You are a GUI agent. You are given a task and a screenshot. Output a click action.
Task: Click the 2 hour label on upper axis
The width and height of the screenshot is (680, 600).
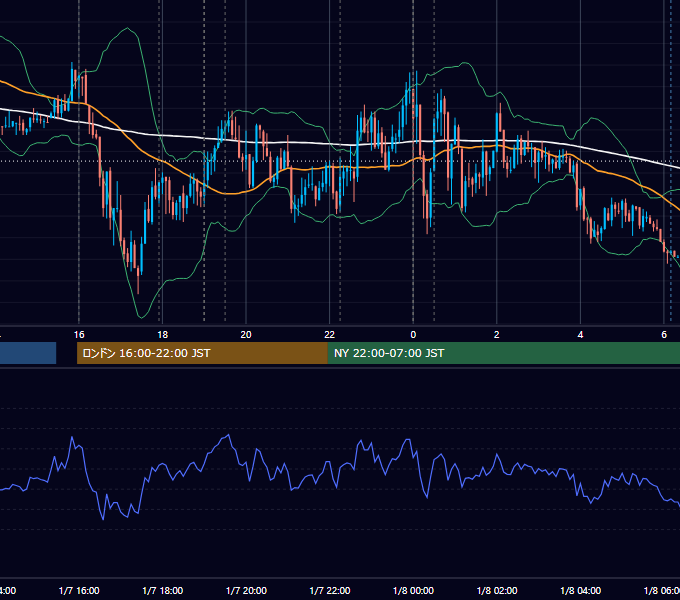pos(497,335)
